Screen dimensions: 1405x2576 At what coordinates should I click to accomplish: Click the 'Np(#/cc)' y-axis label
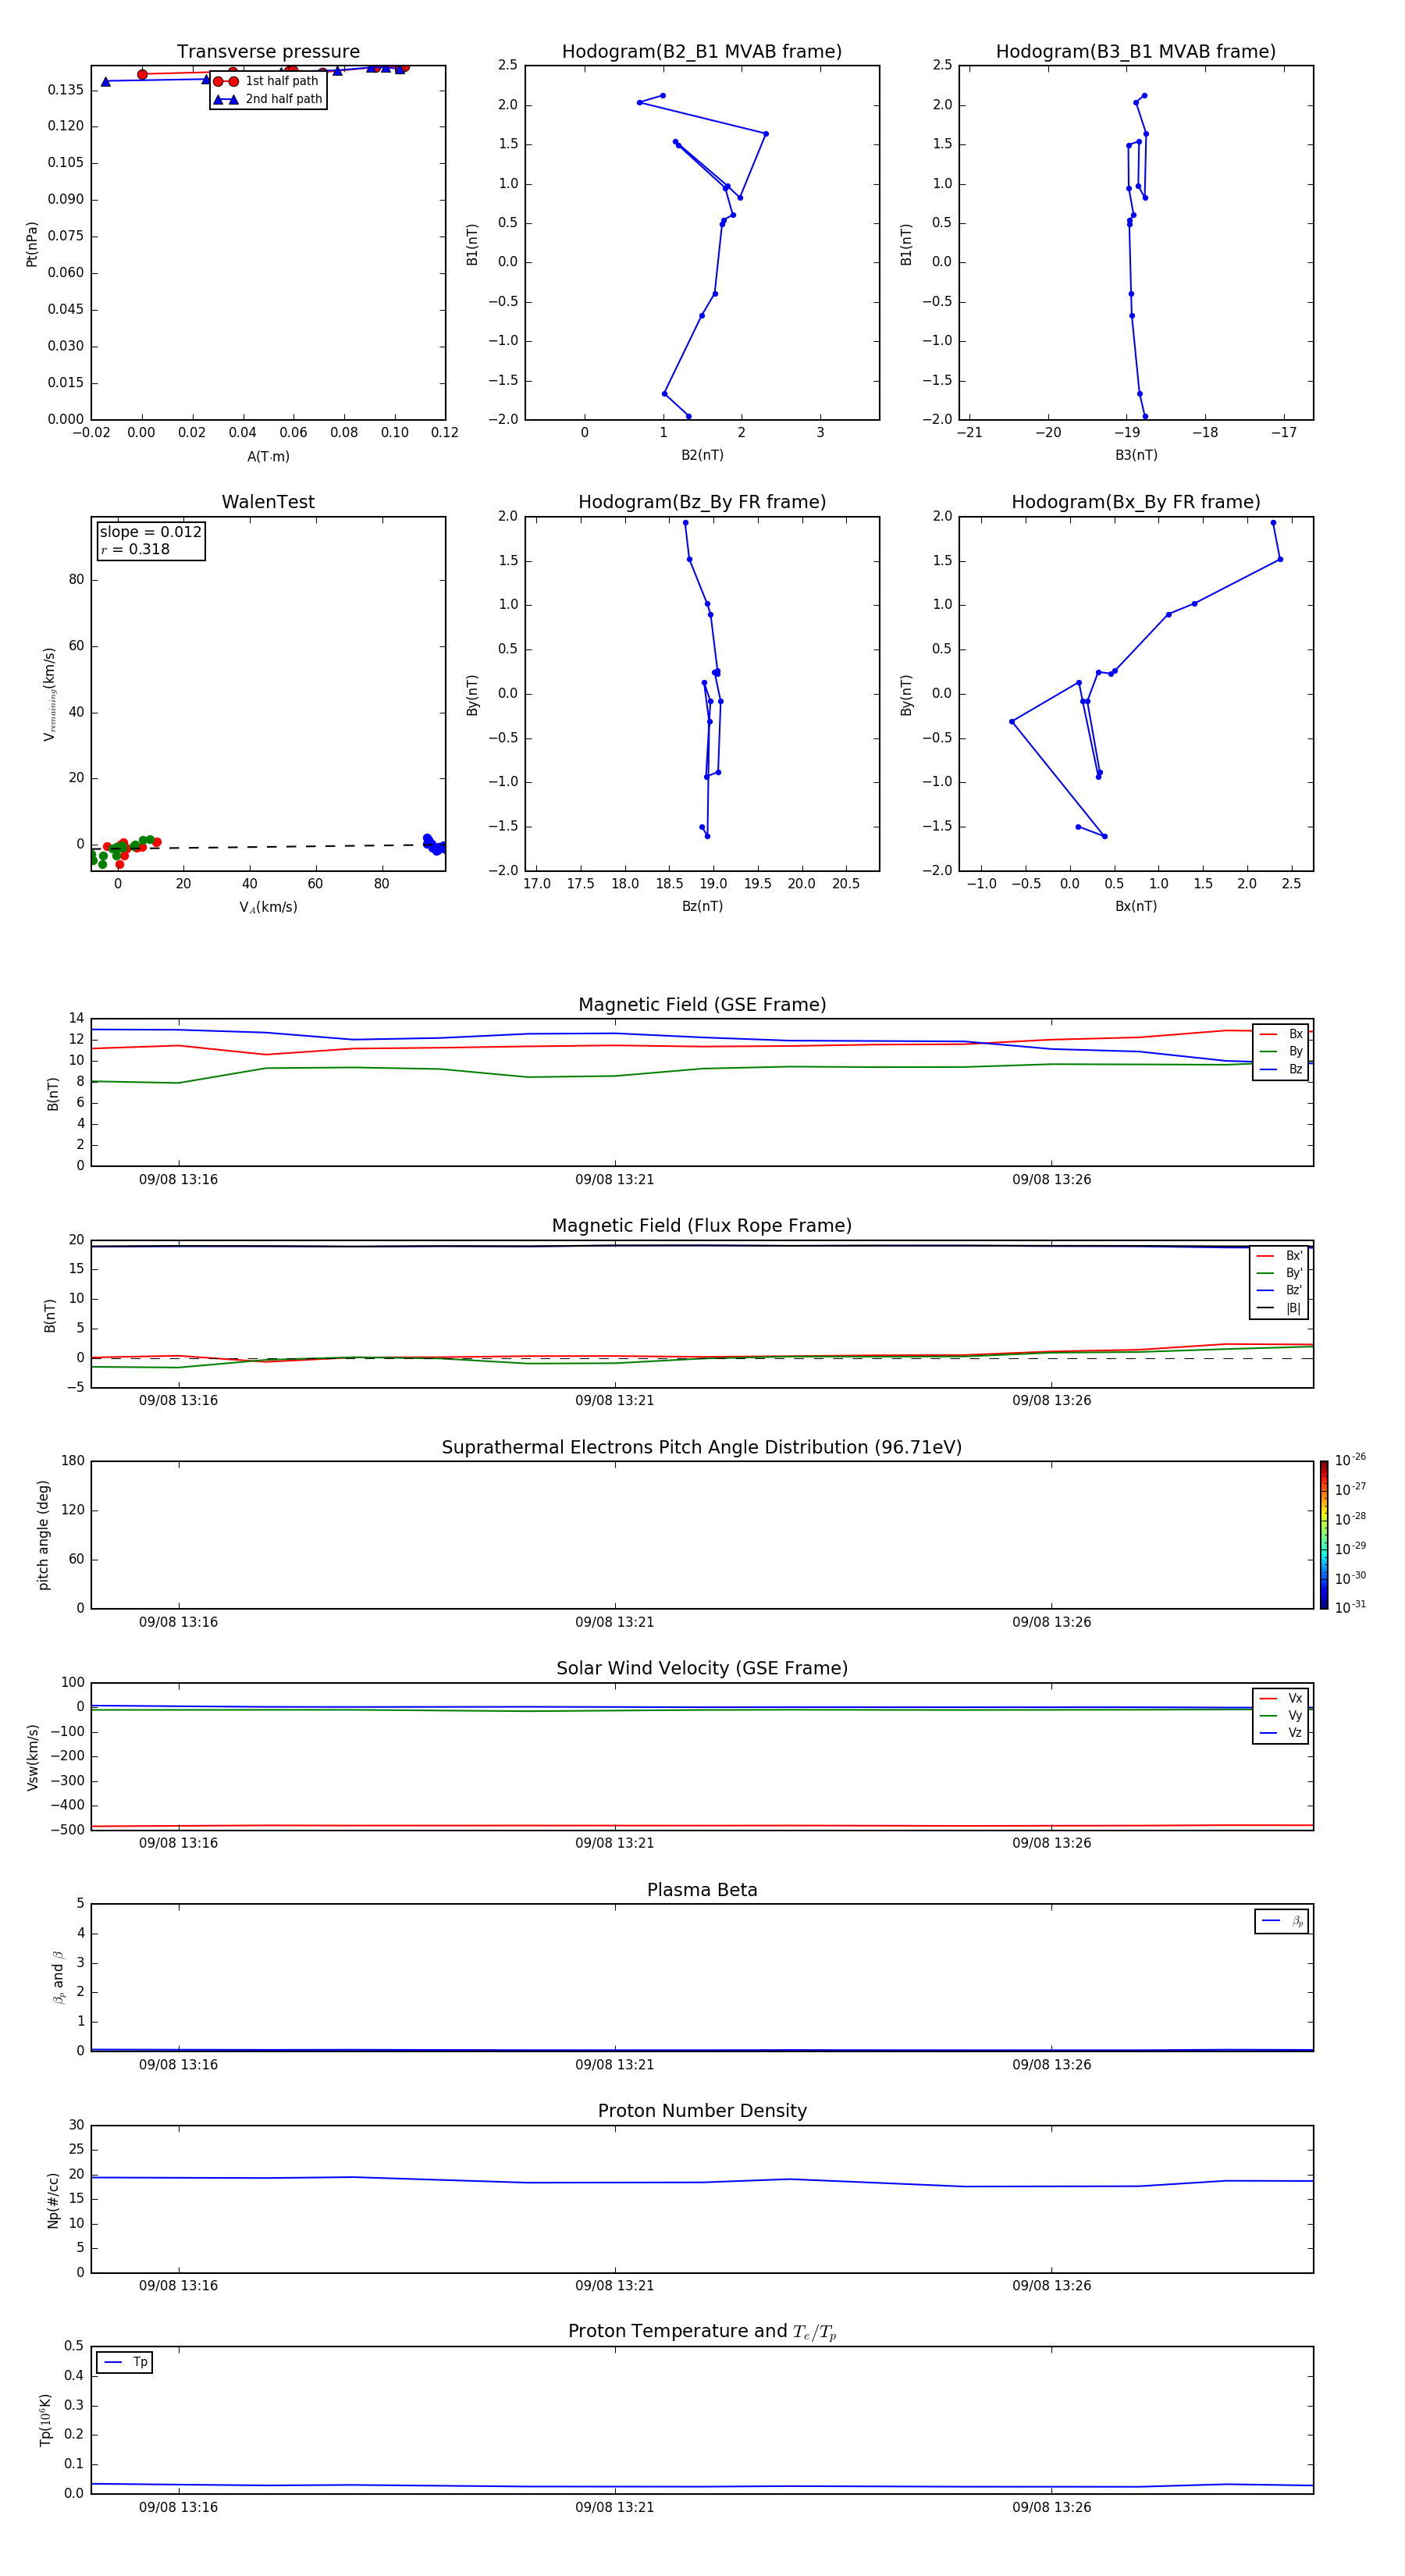tap(53, 2200)
